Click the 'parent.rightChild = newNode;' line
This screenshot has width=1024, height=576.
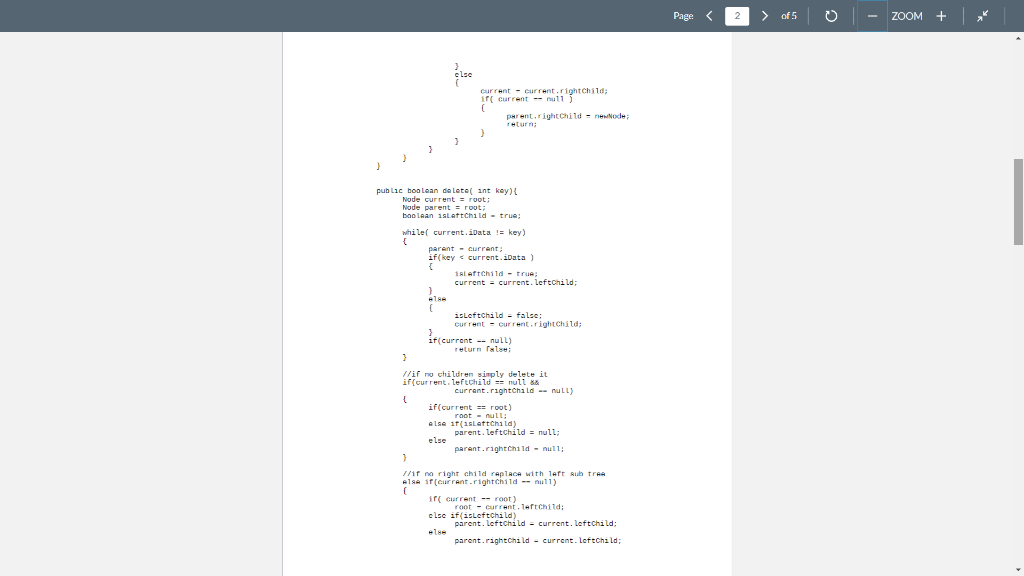[567, 115]
